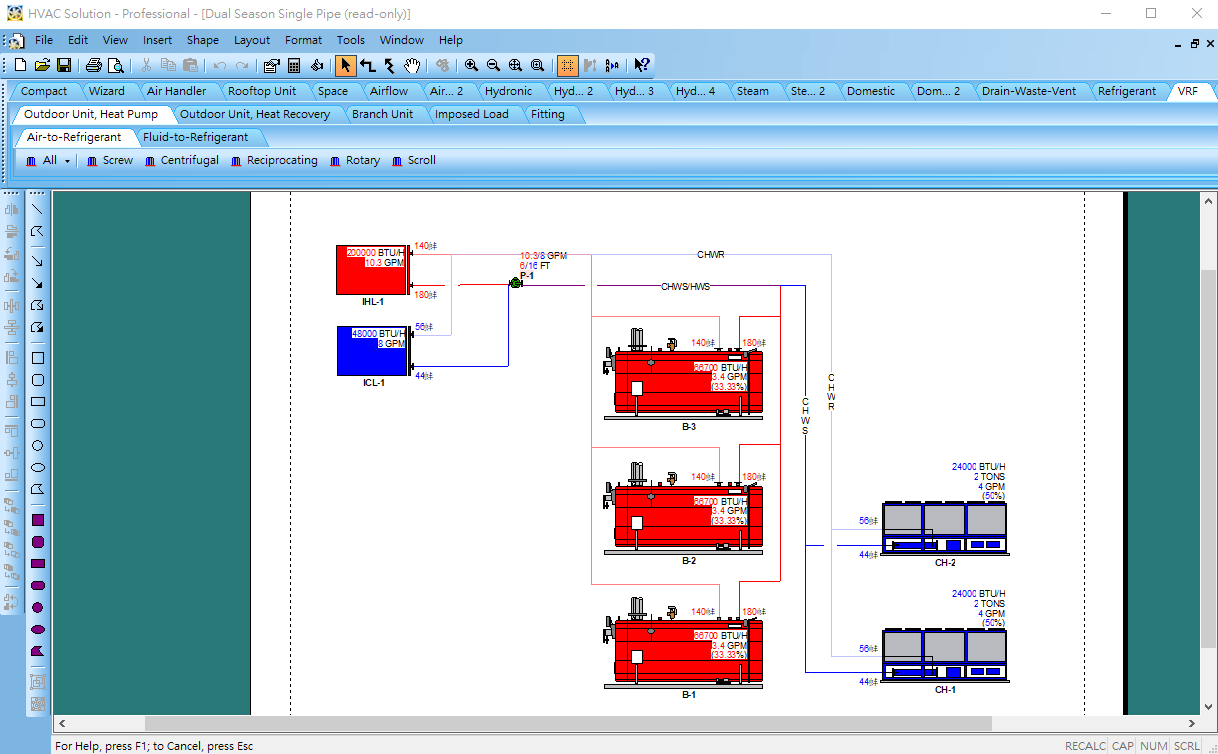Click the Reciprocating compressor button
The image size is (1218, 754).
pos(273,160)
